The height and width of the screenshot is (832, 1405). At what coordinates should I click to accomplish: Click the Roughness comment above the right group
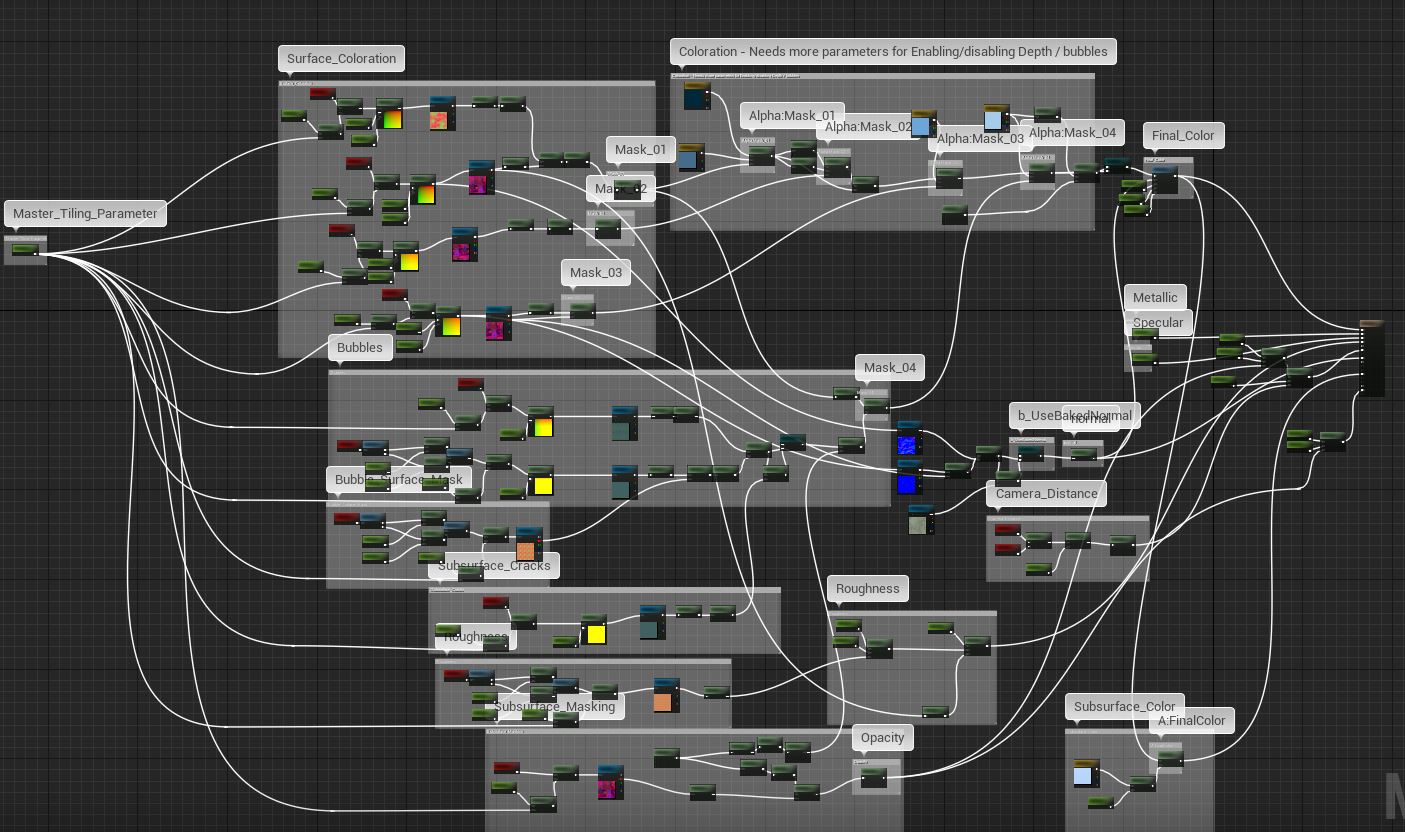tap(868, 588)
